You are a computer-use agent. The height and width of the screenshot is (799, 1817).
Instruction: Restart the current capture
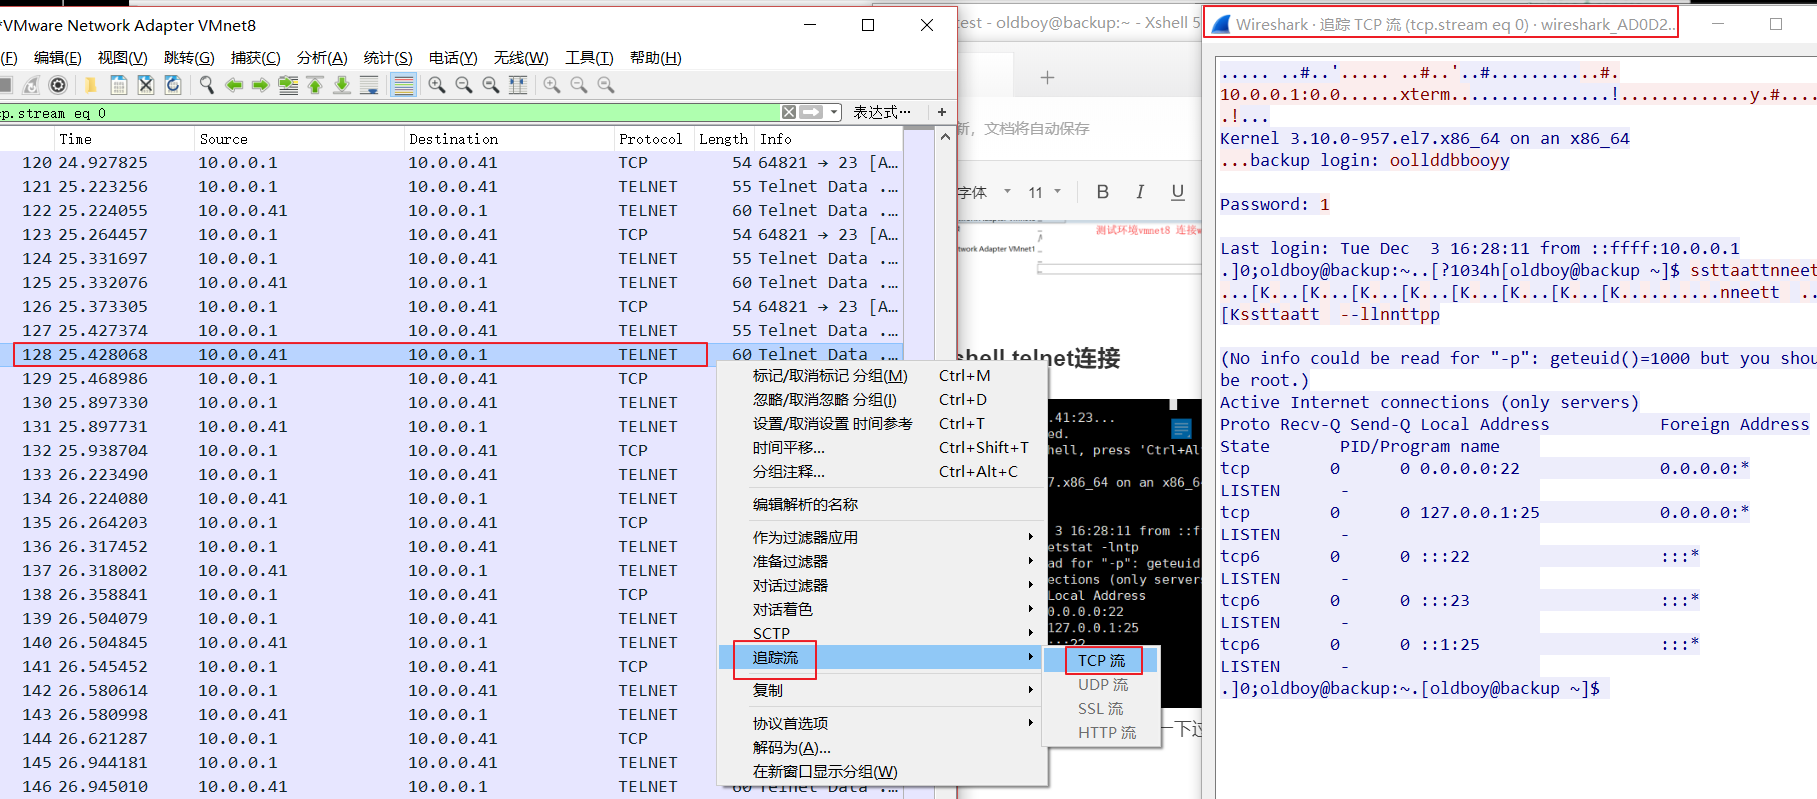31,85
